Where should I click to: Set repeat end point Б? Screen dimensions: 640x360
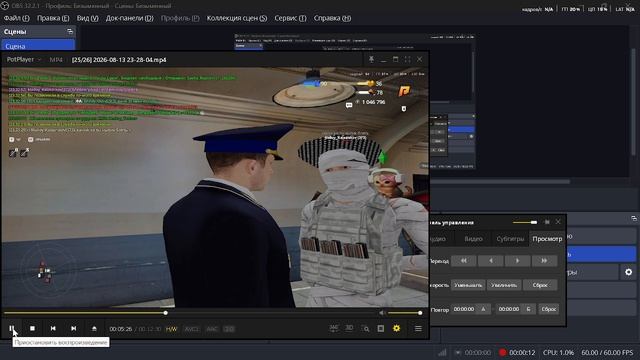[x=528, y=309]
